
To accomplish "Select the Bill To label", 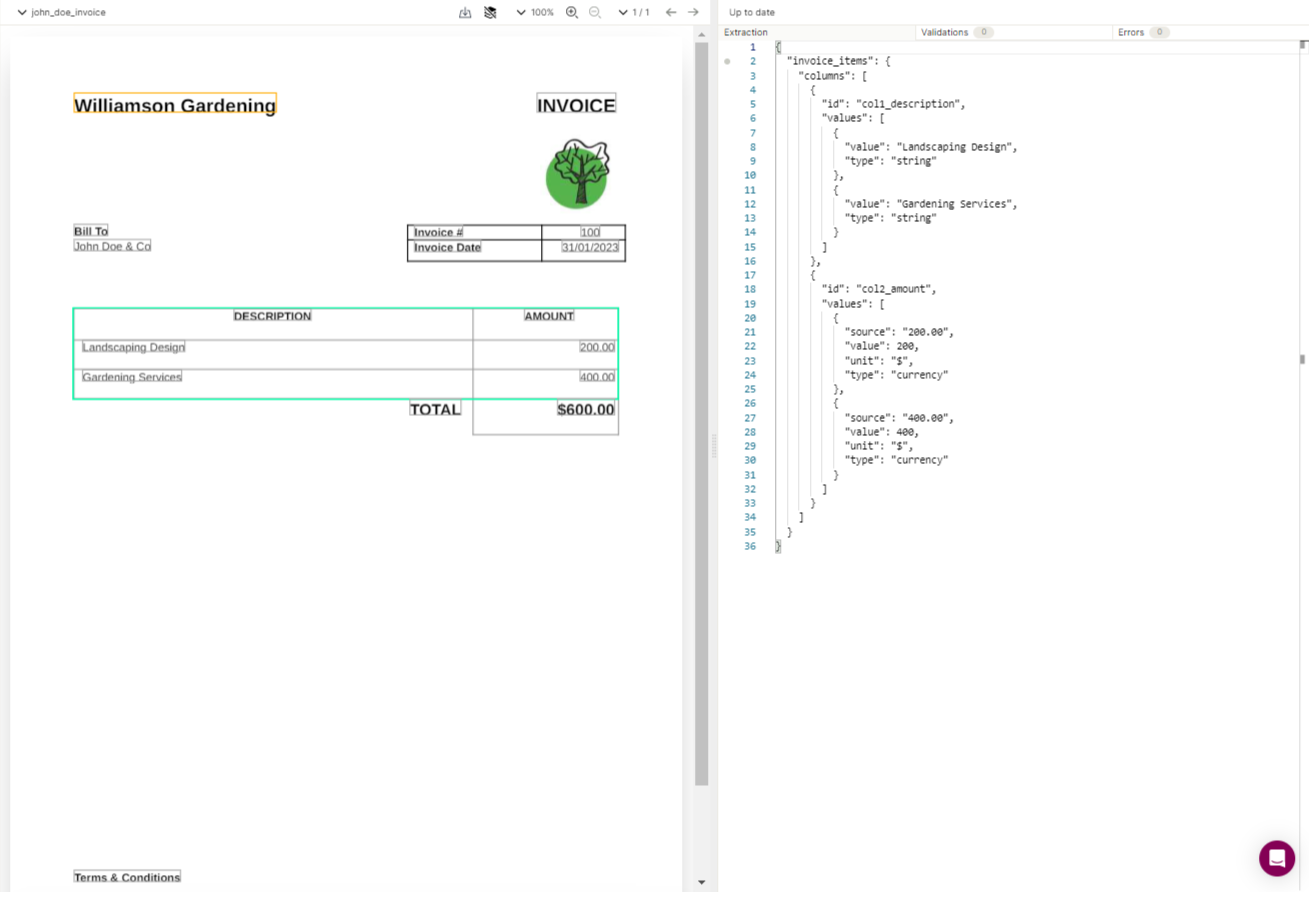I will (x=91, y=231).
